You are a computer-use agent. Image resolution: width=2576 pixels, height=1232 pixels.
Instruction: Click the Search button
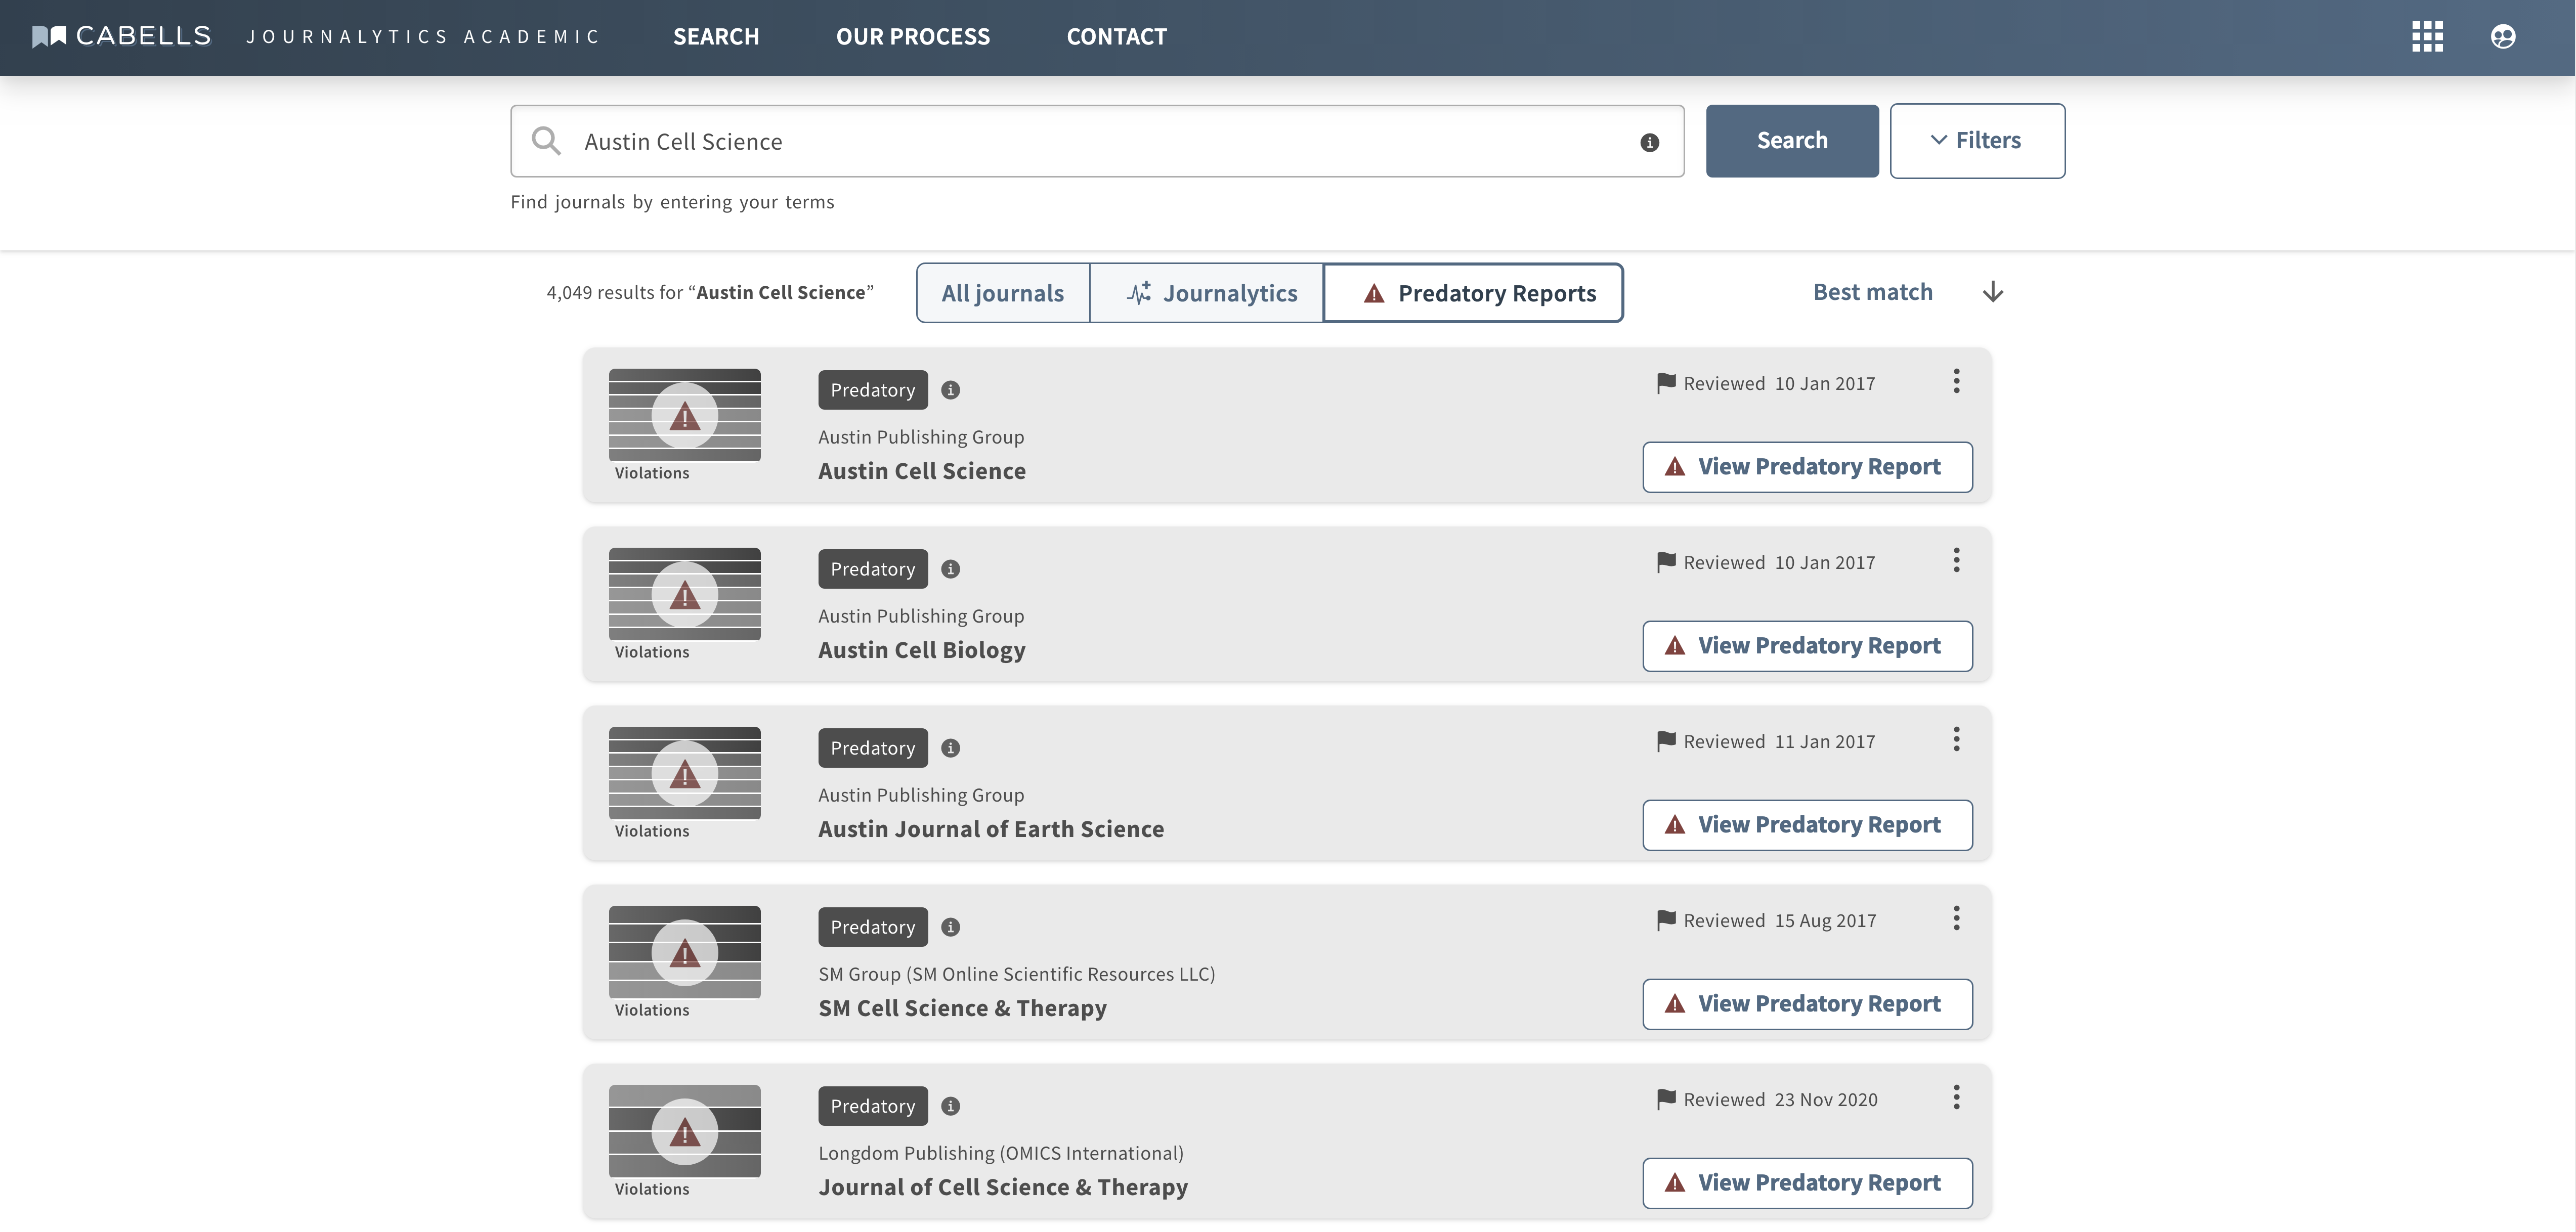[x=1791, y=141]
